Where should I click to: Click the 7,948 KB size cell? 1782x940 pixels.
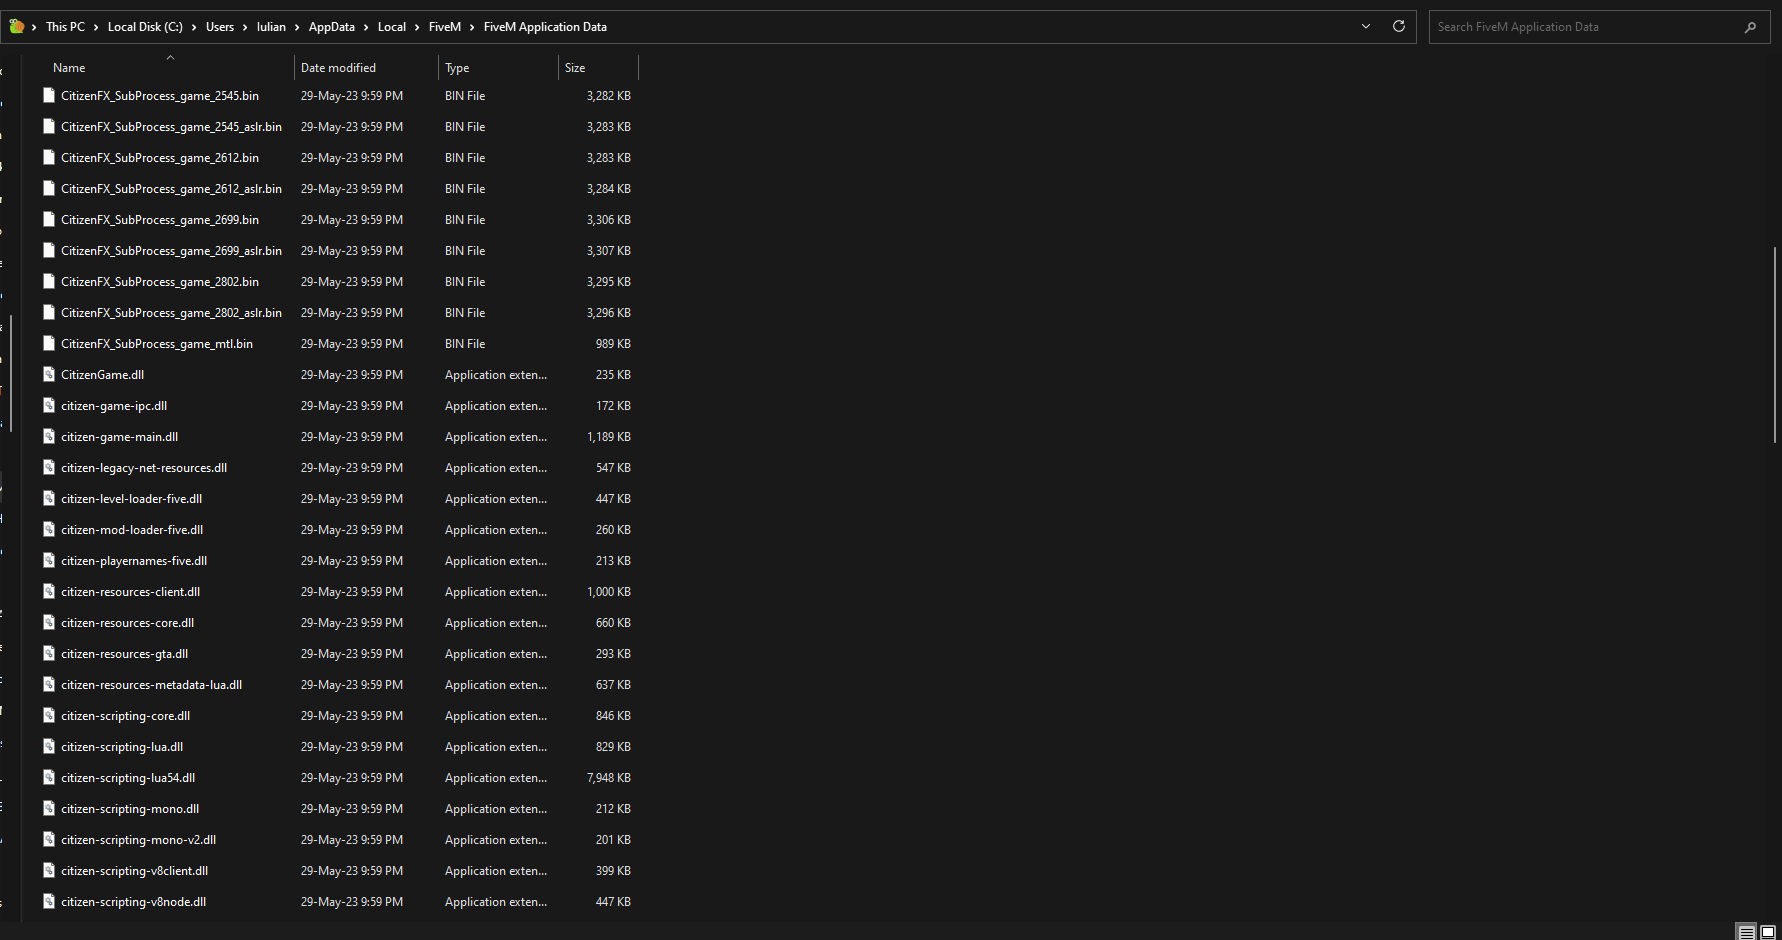(x=609, y=778)
